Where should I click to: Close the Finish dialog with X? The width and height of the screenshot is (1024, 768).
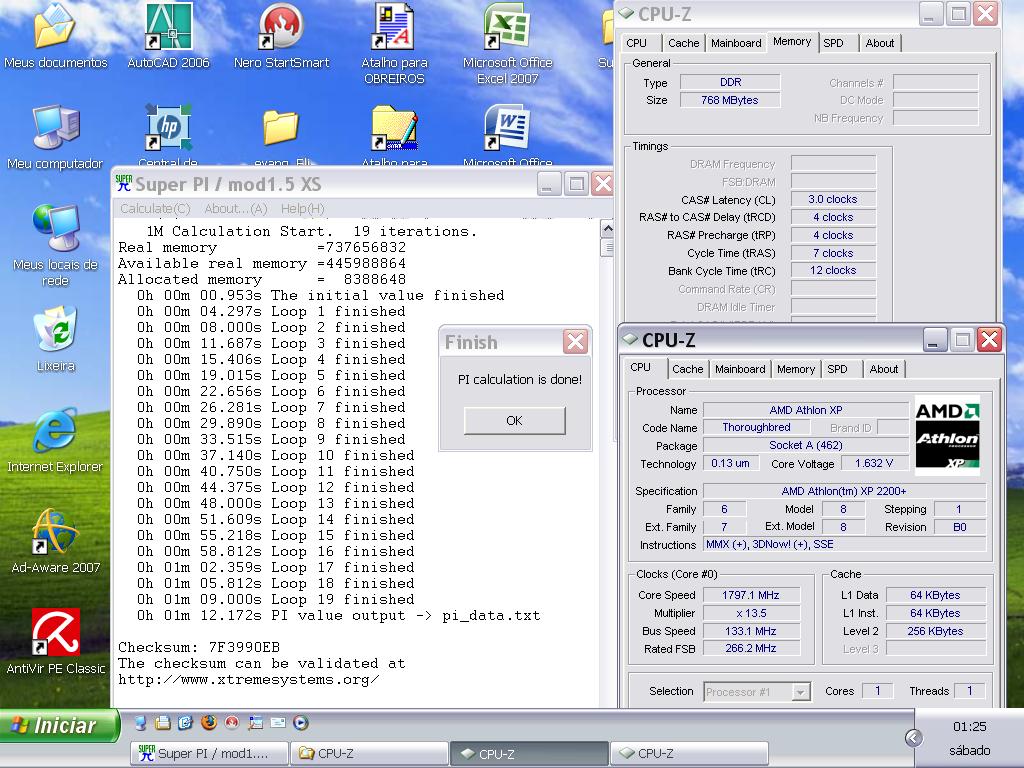575,342
